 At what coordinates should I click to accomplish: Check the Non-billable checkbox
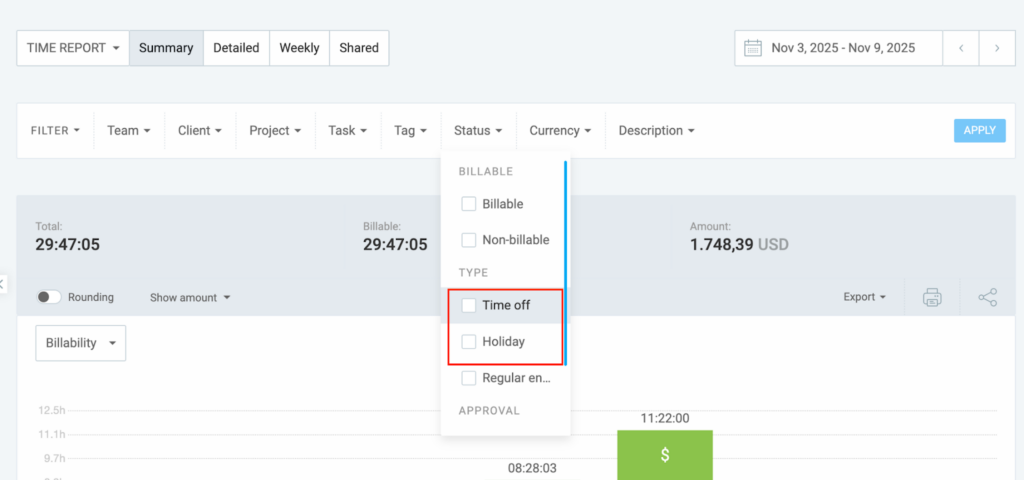point(468,240)
